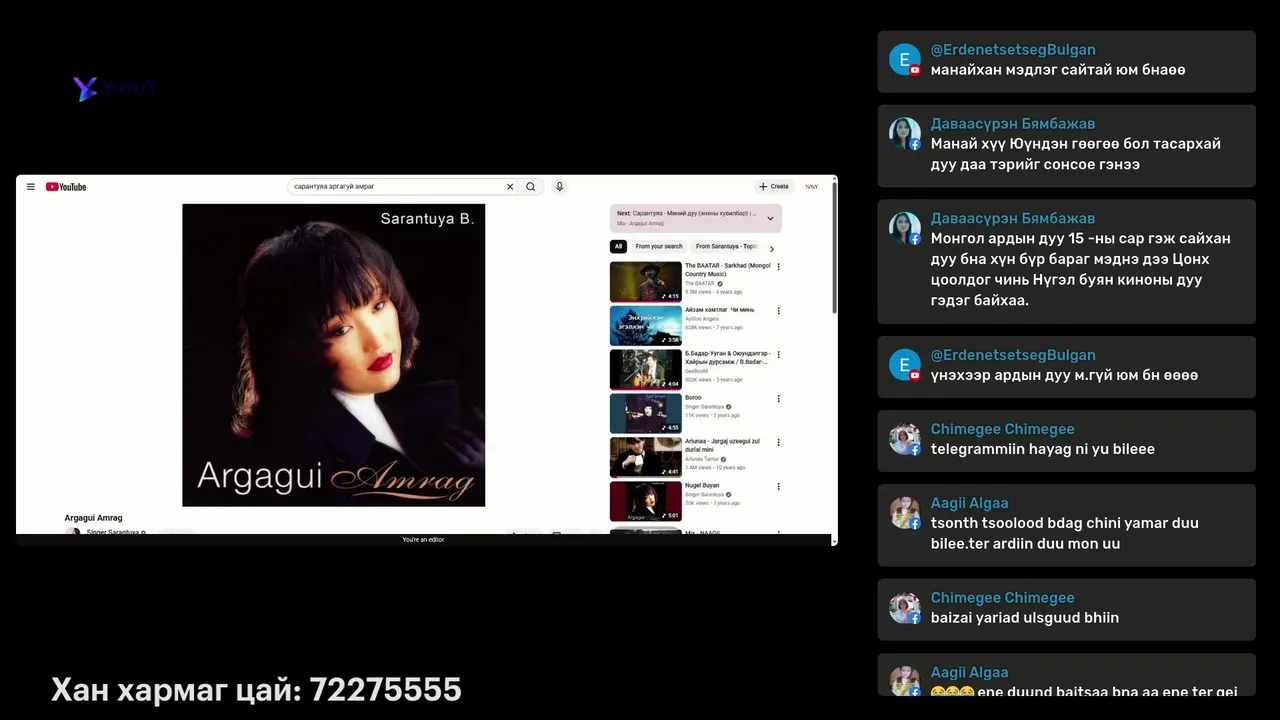Open the account avatar menu
Screen dimensions: 1280x720
point(812,187)
